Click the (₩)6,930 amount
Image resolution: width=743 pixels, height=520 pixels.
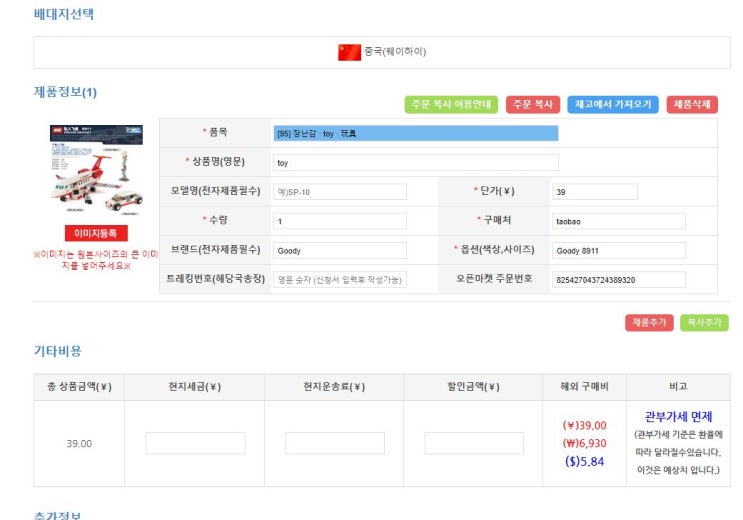584,443
